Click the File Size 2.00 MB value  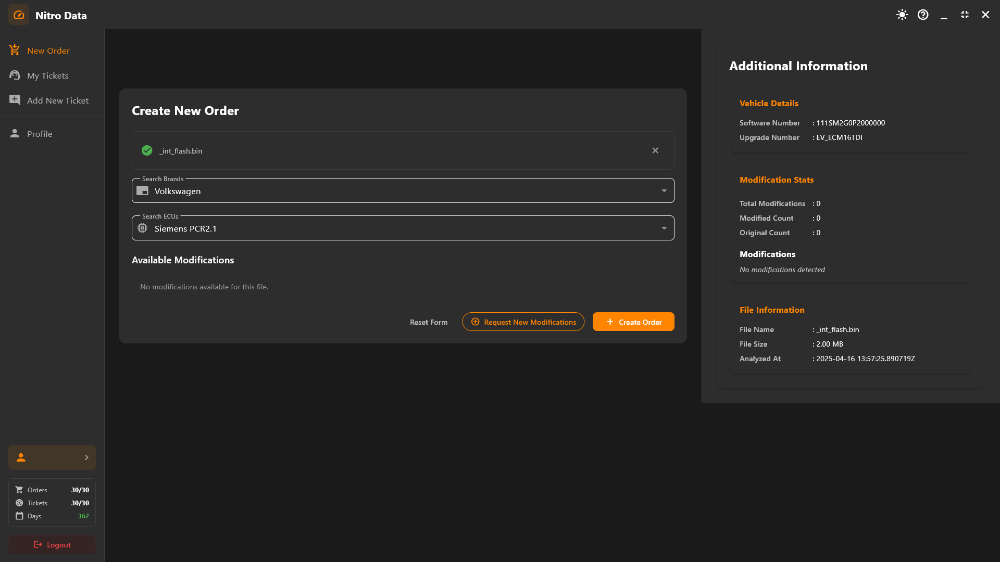pyautogui.click(x=829, y=344)
